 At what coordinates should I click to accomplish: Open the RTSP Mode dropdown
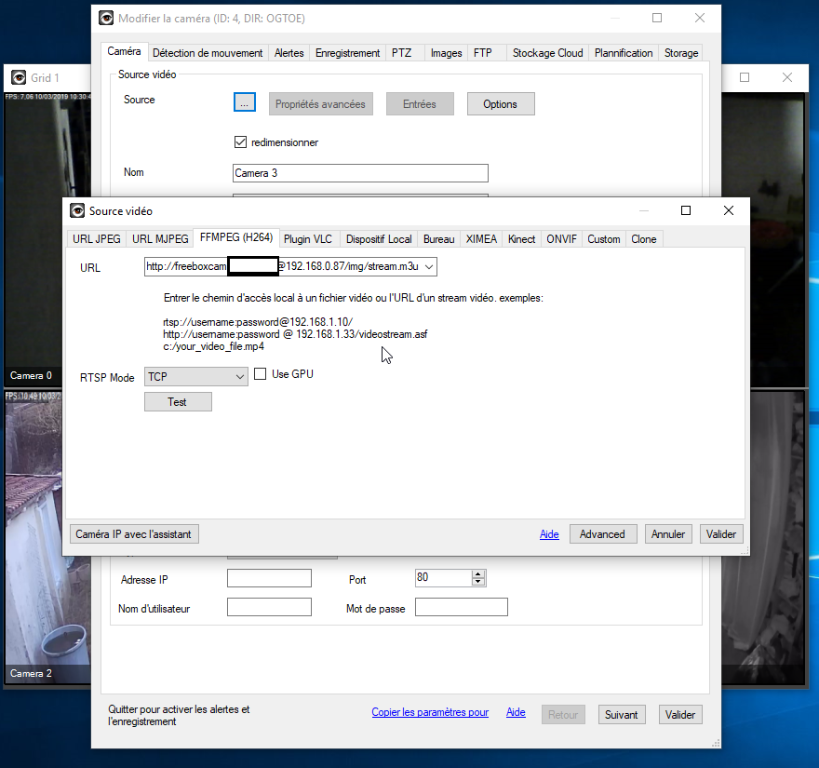(239, 377)
